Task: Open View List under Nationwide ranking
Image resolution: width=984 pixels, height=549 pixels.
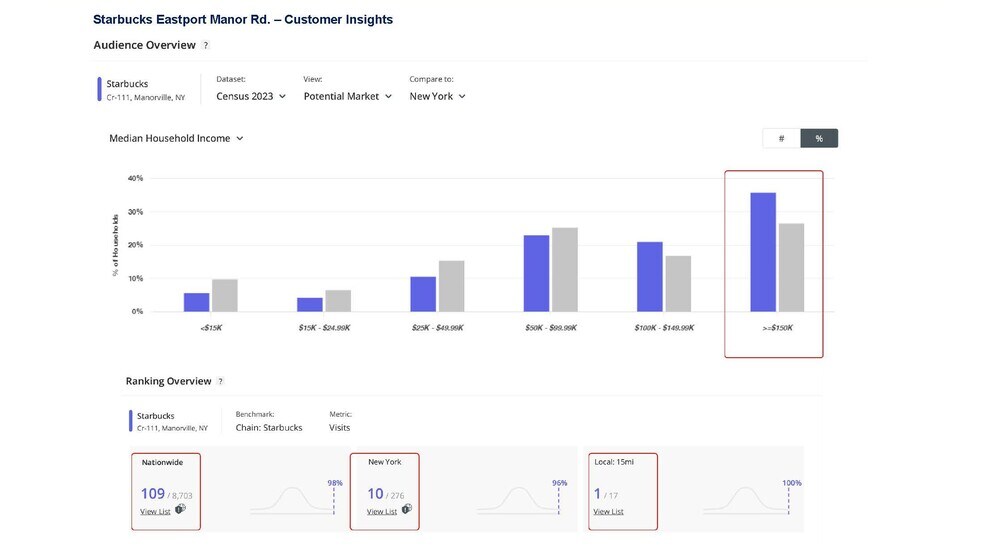Action: [155, 511]
